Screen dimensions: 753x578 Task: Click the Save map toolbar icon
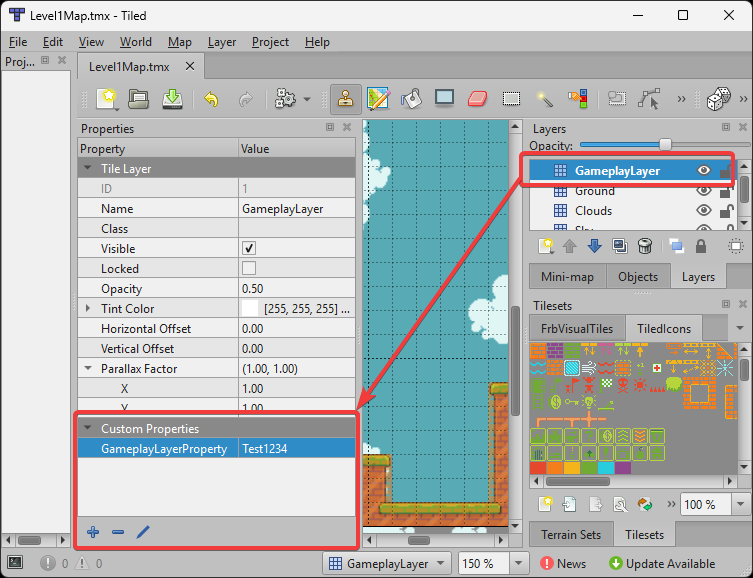(x=172, y=99)
